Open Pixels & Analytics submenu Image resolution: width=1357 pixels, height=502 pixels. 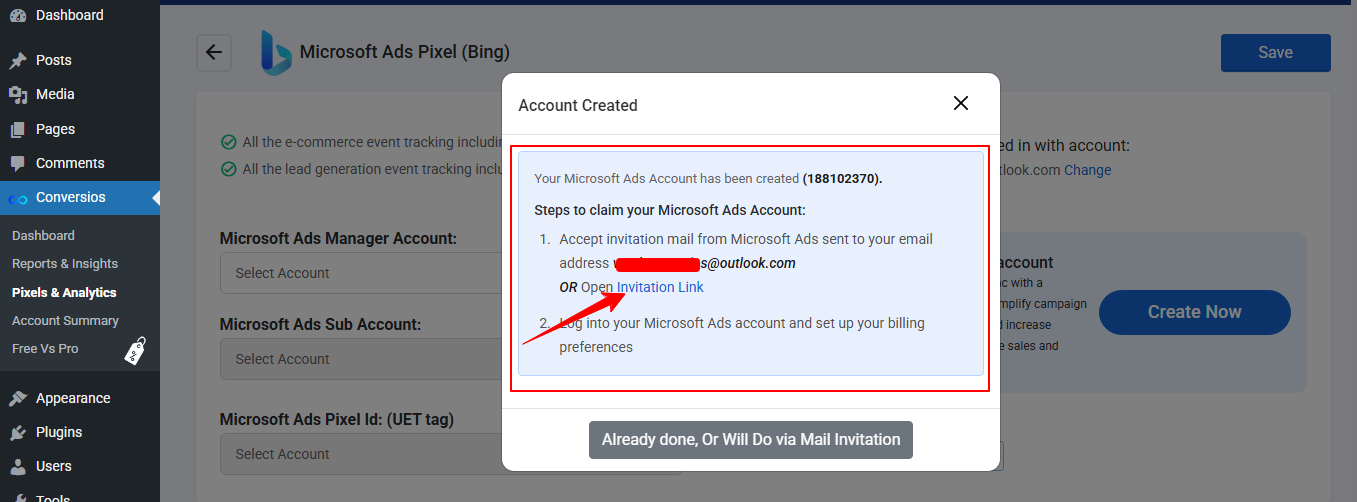coord(64,292)
